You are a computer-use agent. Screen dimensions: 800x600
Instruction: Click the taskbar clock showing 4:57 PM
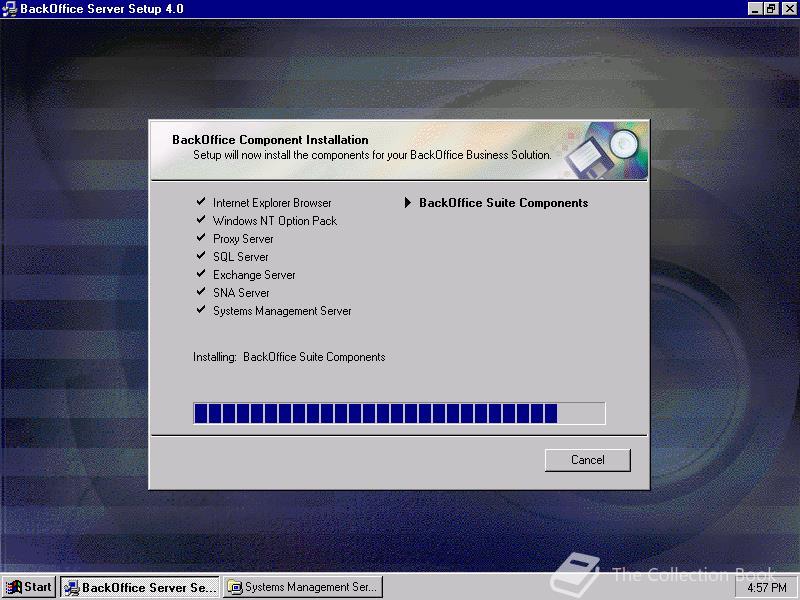click(x=766, y=588)
